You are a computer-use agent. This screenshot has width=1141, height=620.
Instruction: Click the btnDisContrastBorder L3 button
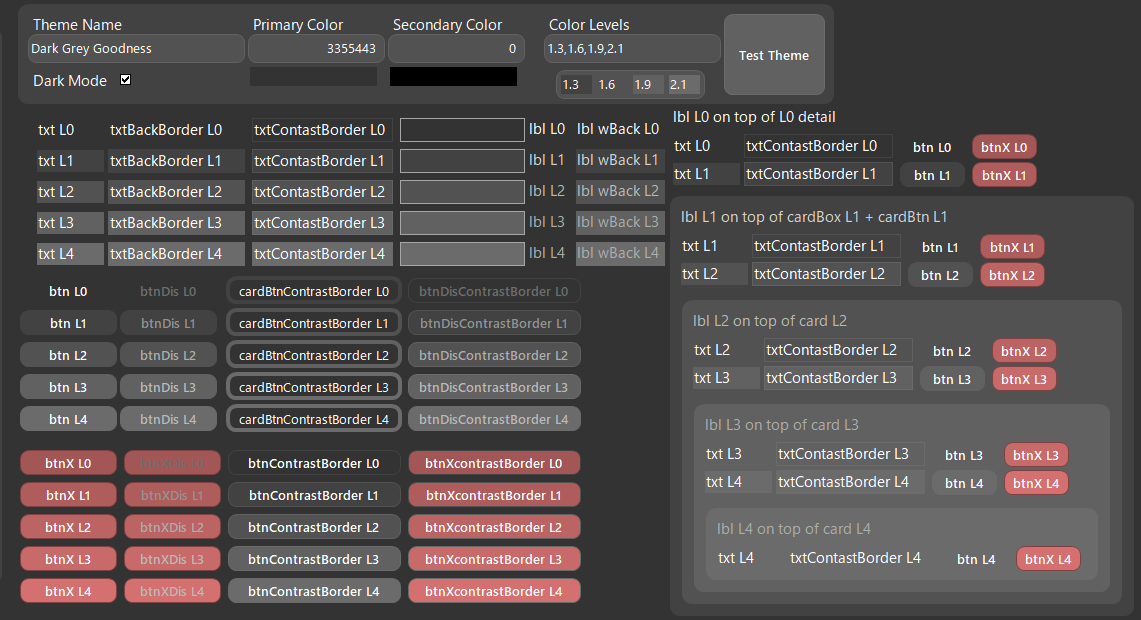(494, 387)
